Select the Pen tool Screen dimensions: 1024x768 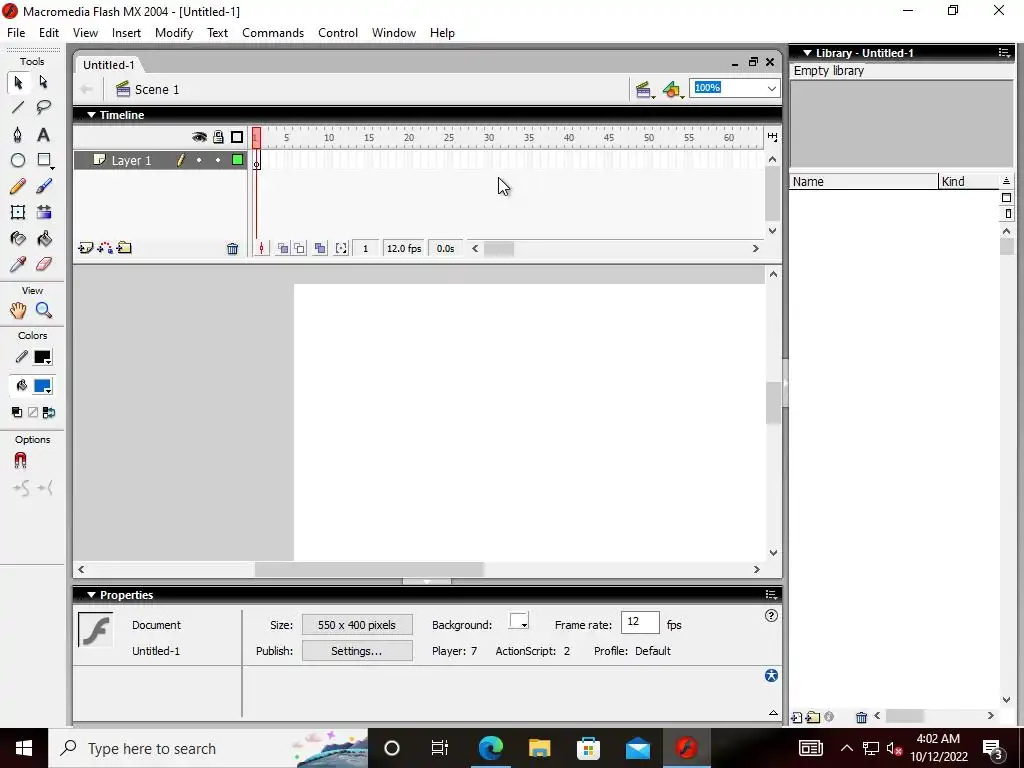pos(18,135)
